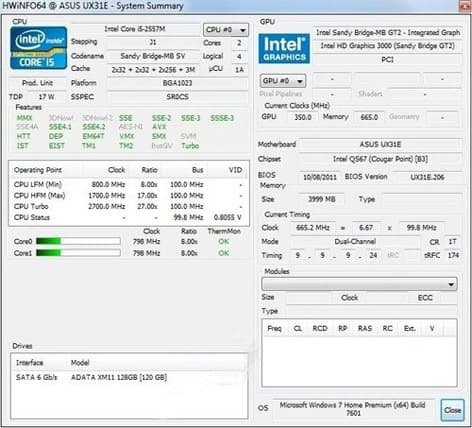Click the AVX feature label
Image resolution: width=472 pixels, height=428 pixels.
point(159,127)
